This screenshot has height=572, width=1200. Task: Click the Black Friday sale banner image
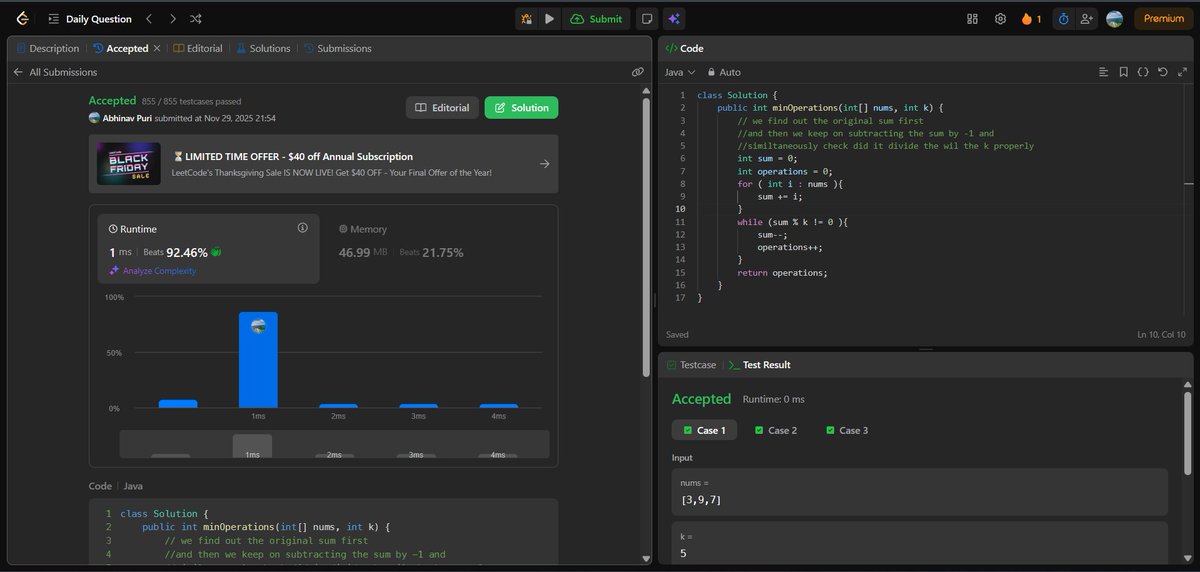[x=129, y=165]
